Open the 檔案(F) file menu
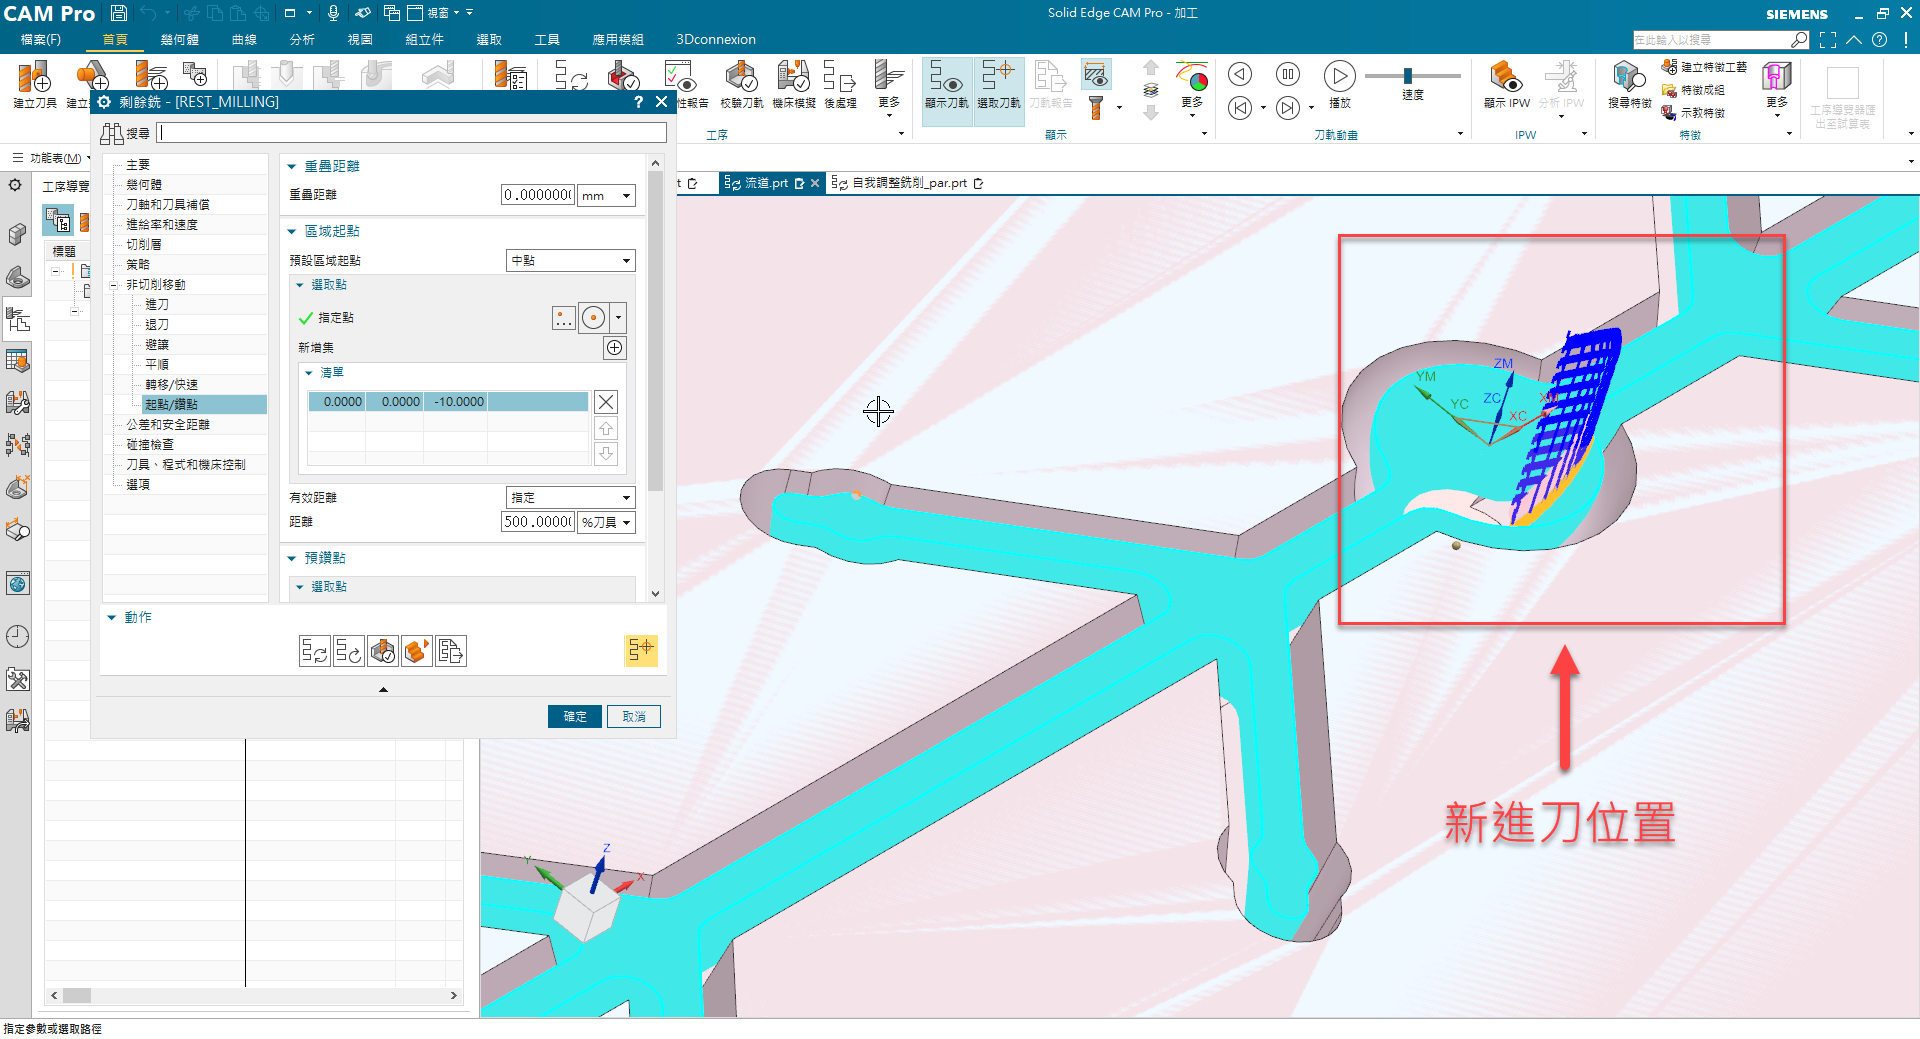The height and width of the screenshot is (1039, 1920). (x=41, y=40)
